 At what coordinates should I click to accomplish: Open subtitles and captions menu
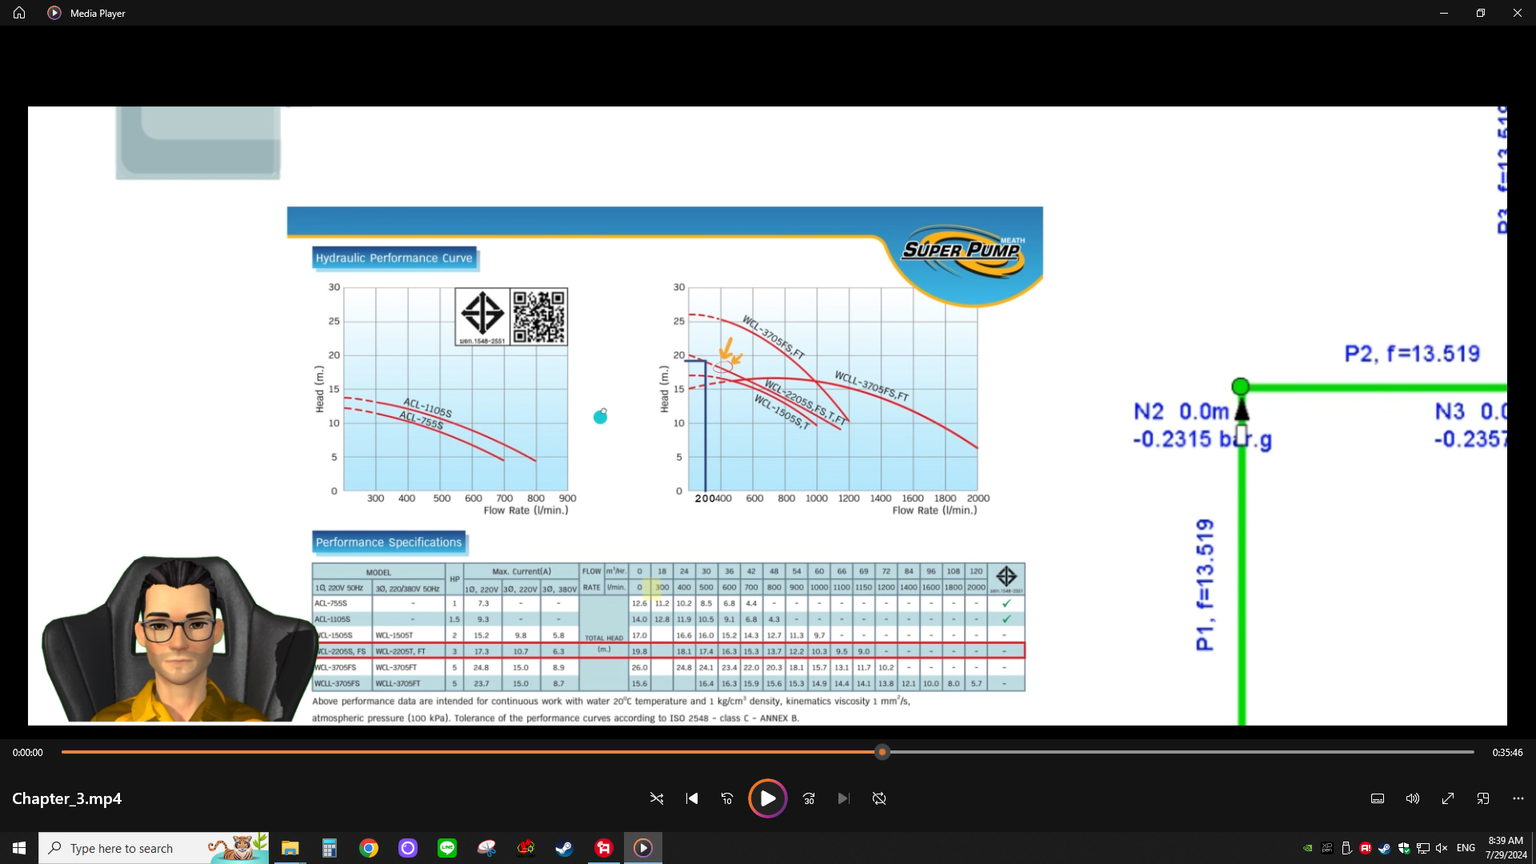pos(1377,799)
